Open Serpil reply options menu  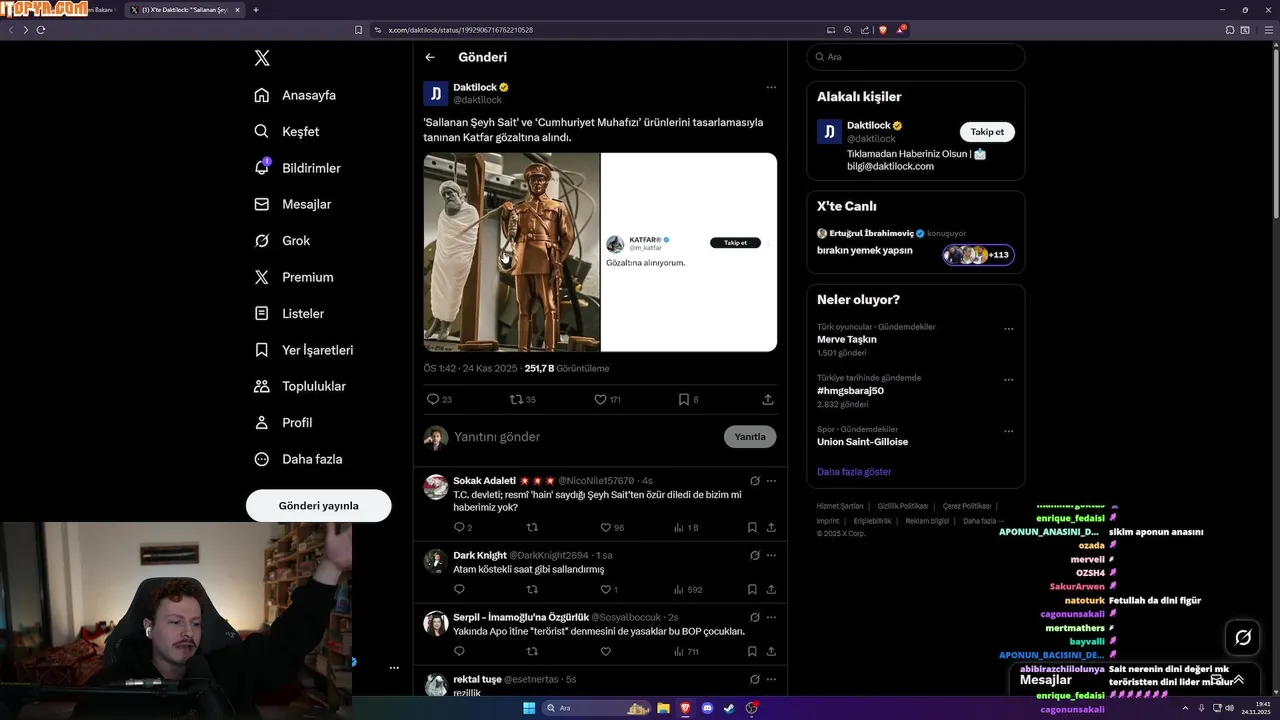pos(771,617)
